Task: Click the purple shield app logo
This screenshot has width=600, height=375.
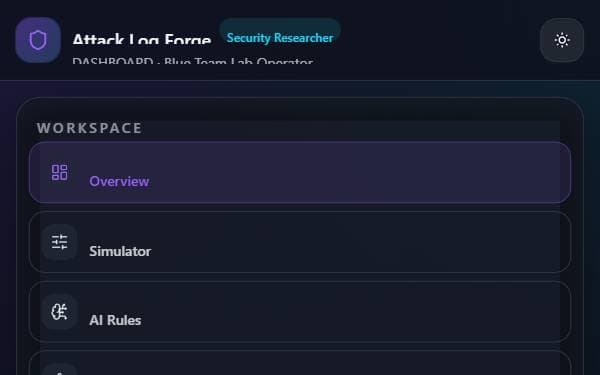Action: pos(38,40)
